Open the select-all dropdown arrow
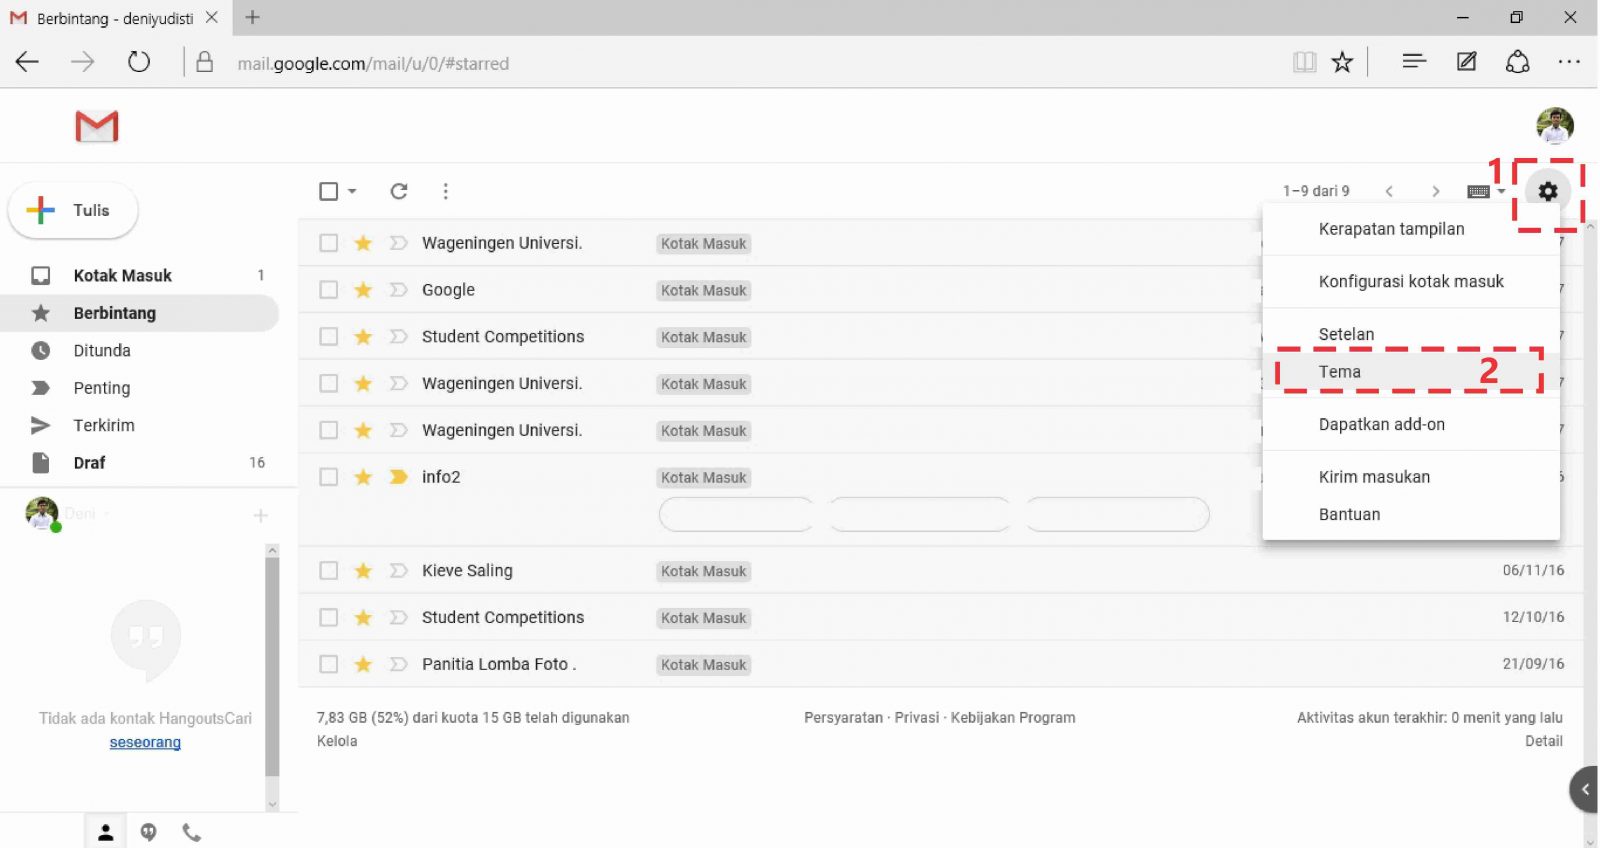The height and width of the screenshot is (848, 1600). tap(352, 191)
